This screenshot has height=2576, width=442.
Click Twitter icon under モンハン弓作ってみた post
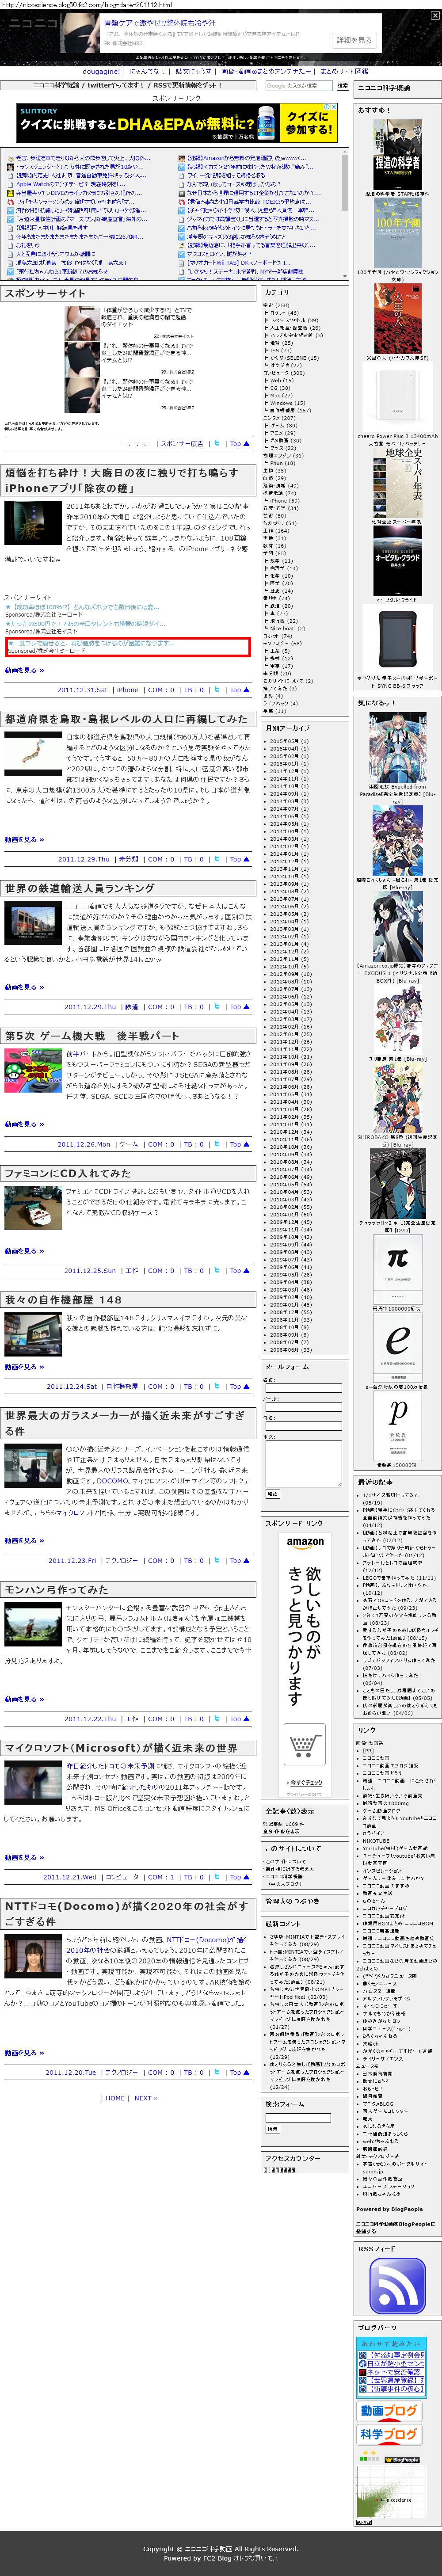[x=217, y=1719]
